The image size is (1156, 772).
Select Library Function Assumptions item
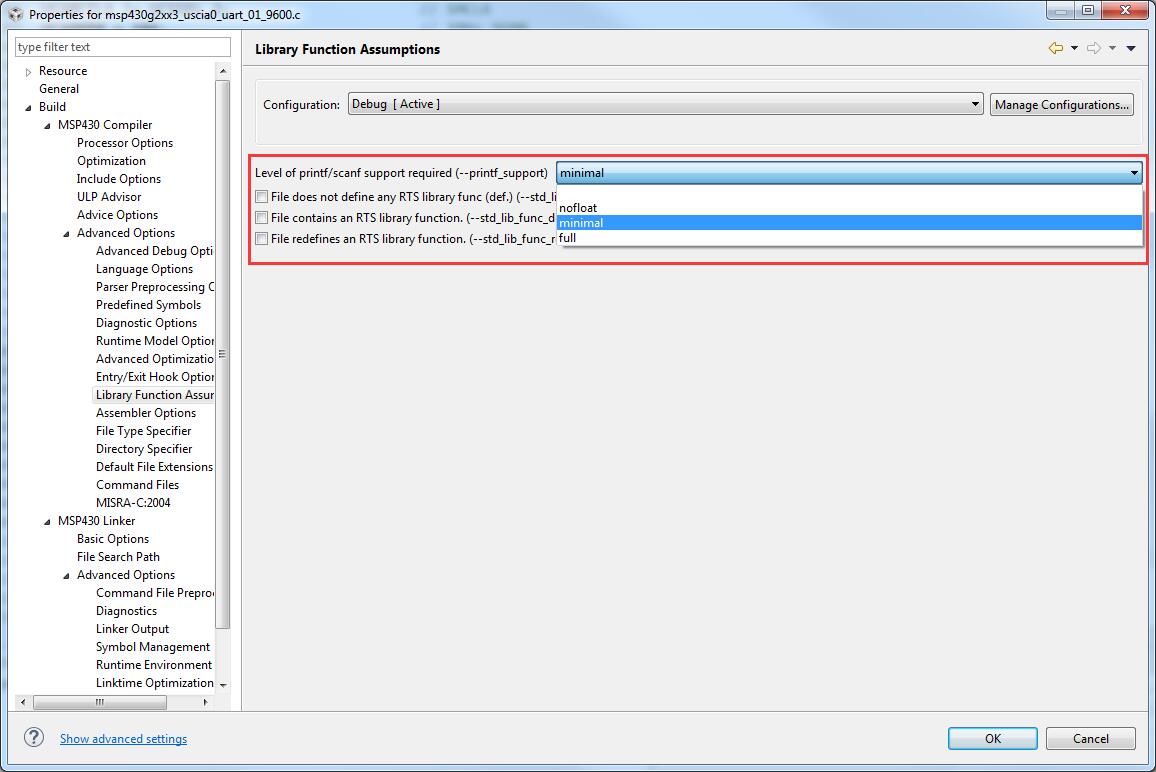coord(155,394)
